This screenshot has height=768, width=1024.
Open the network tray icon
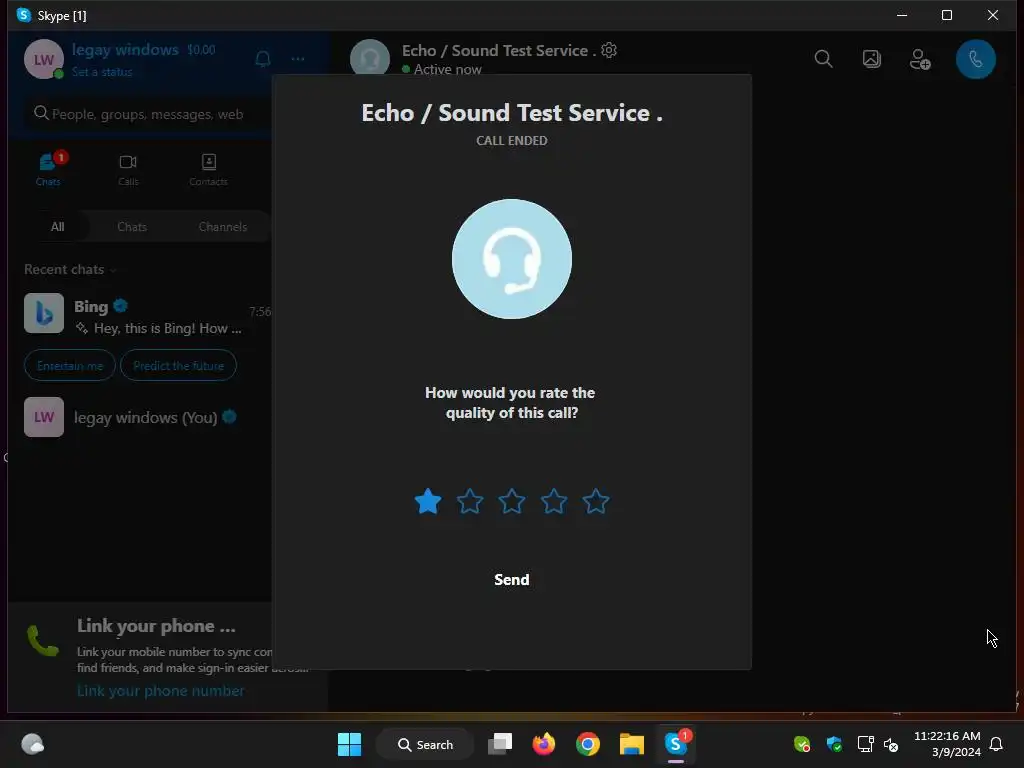865,744
